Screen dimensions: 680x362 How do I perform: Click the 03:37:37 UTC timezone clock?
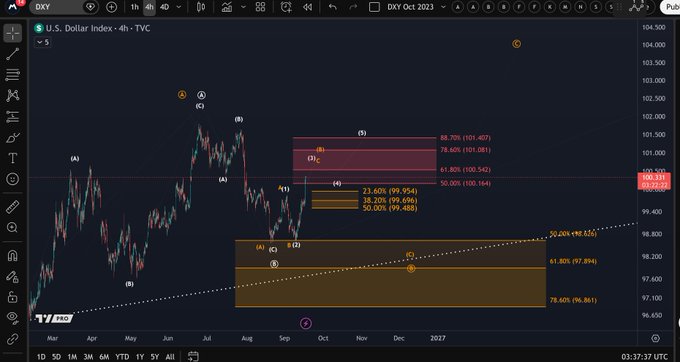pyautogui.click(x=644, y=357)
